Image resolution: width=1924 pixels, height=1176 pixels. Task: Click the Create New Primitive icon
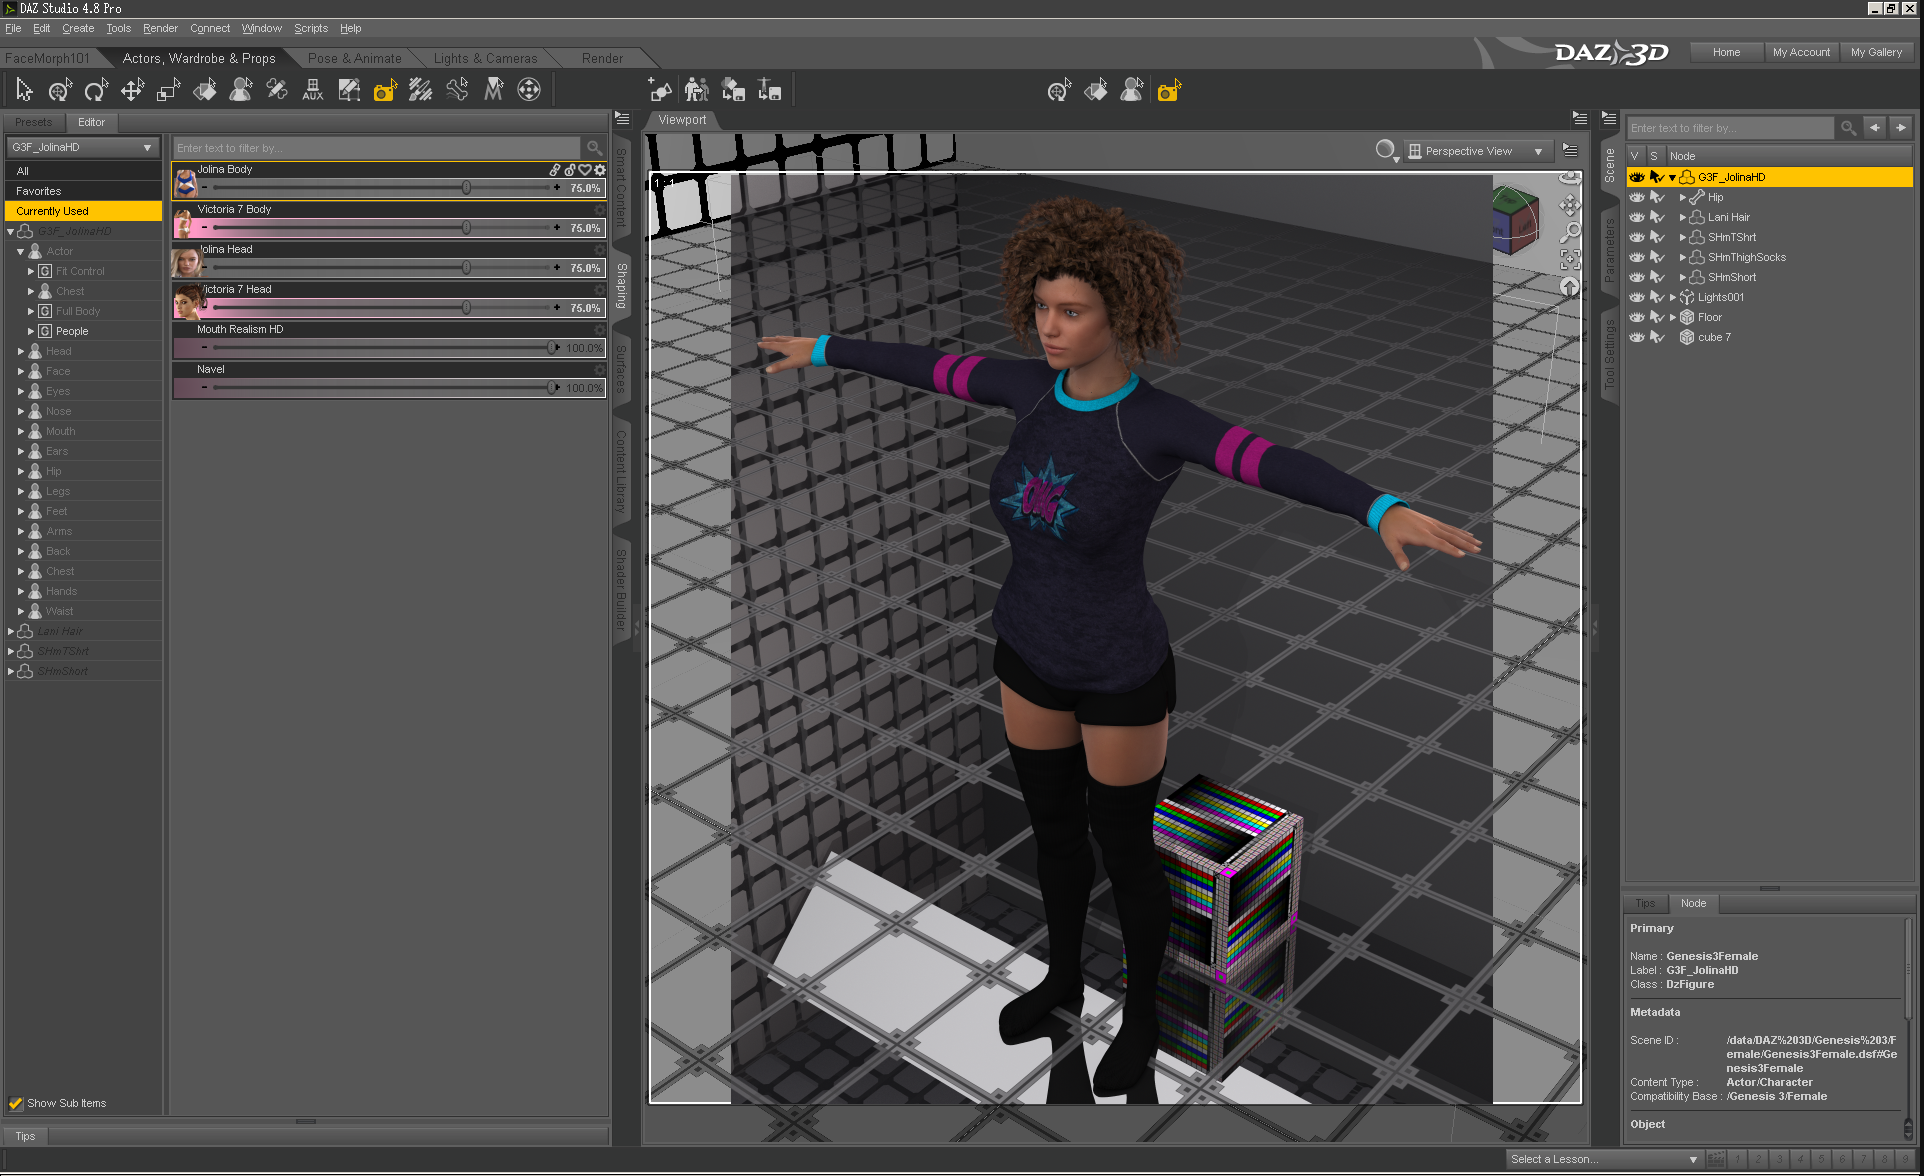coord(660,91)
